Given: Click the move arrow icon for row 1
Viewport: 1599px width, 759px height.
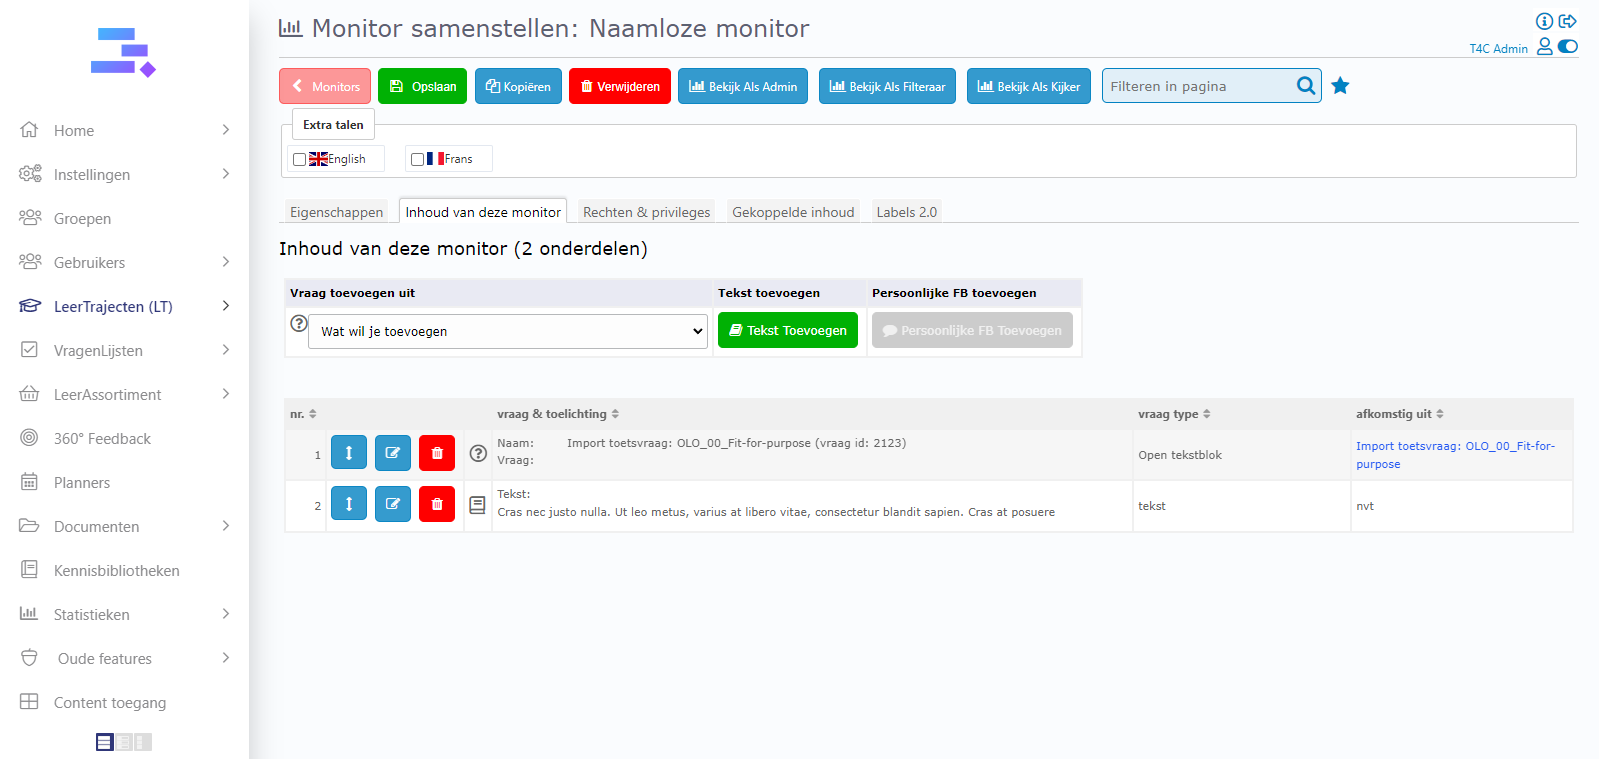Looking at the screenshot, I should coord(349,453).
